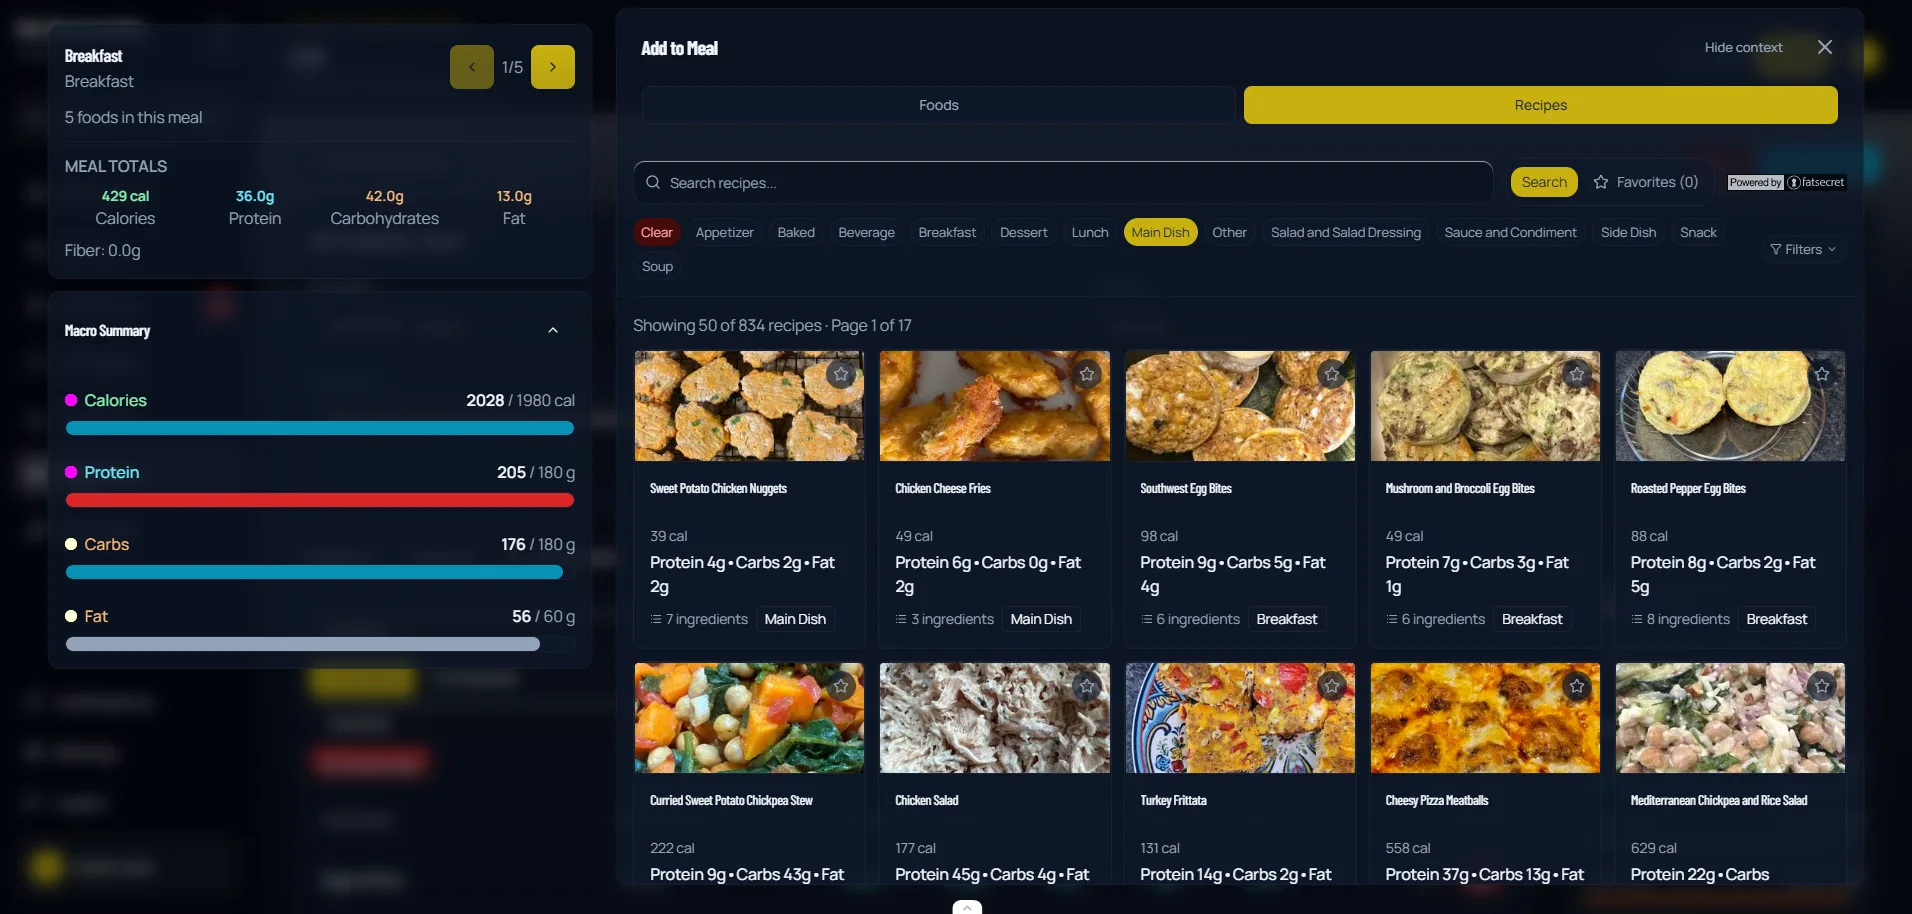Favorite the Chicken Cheese Fries recipe star

[x=1087, y=374]
